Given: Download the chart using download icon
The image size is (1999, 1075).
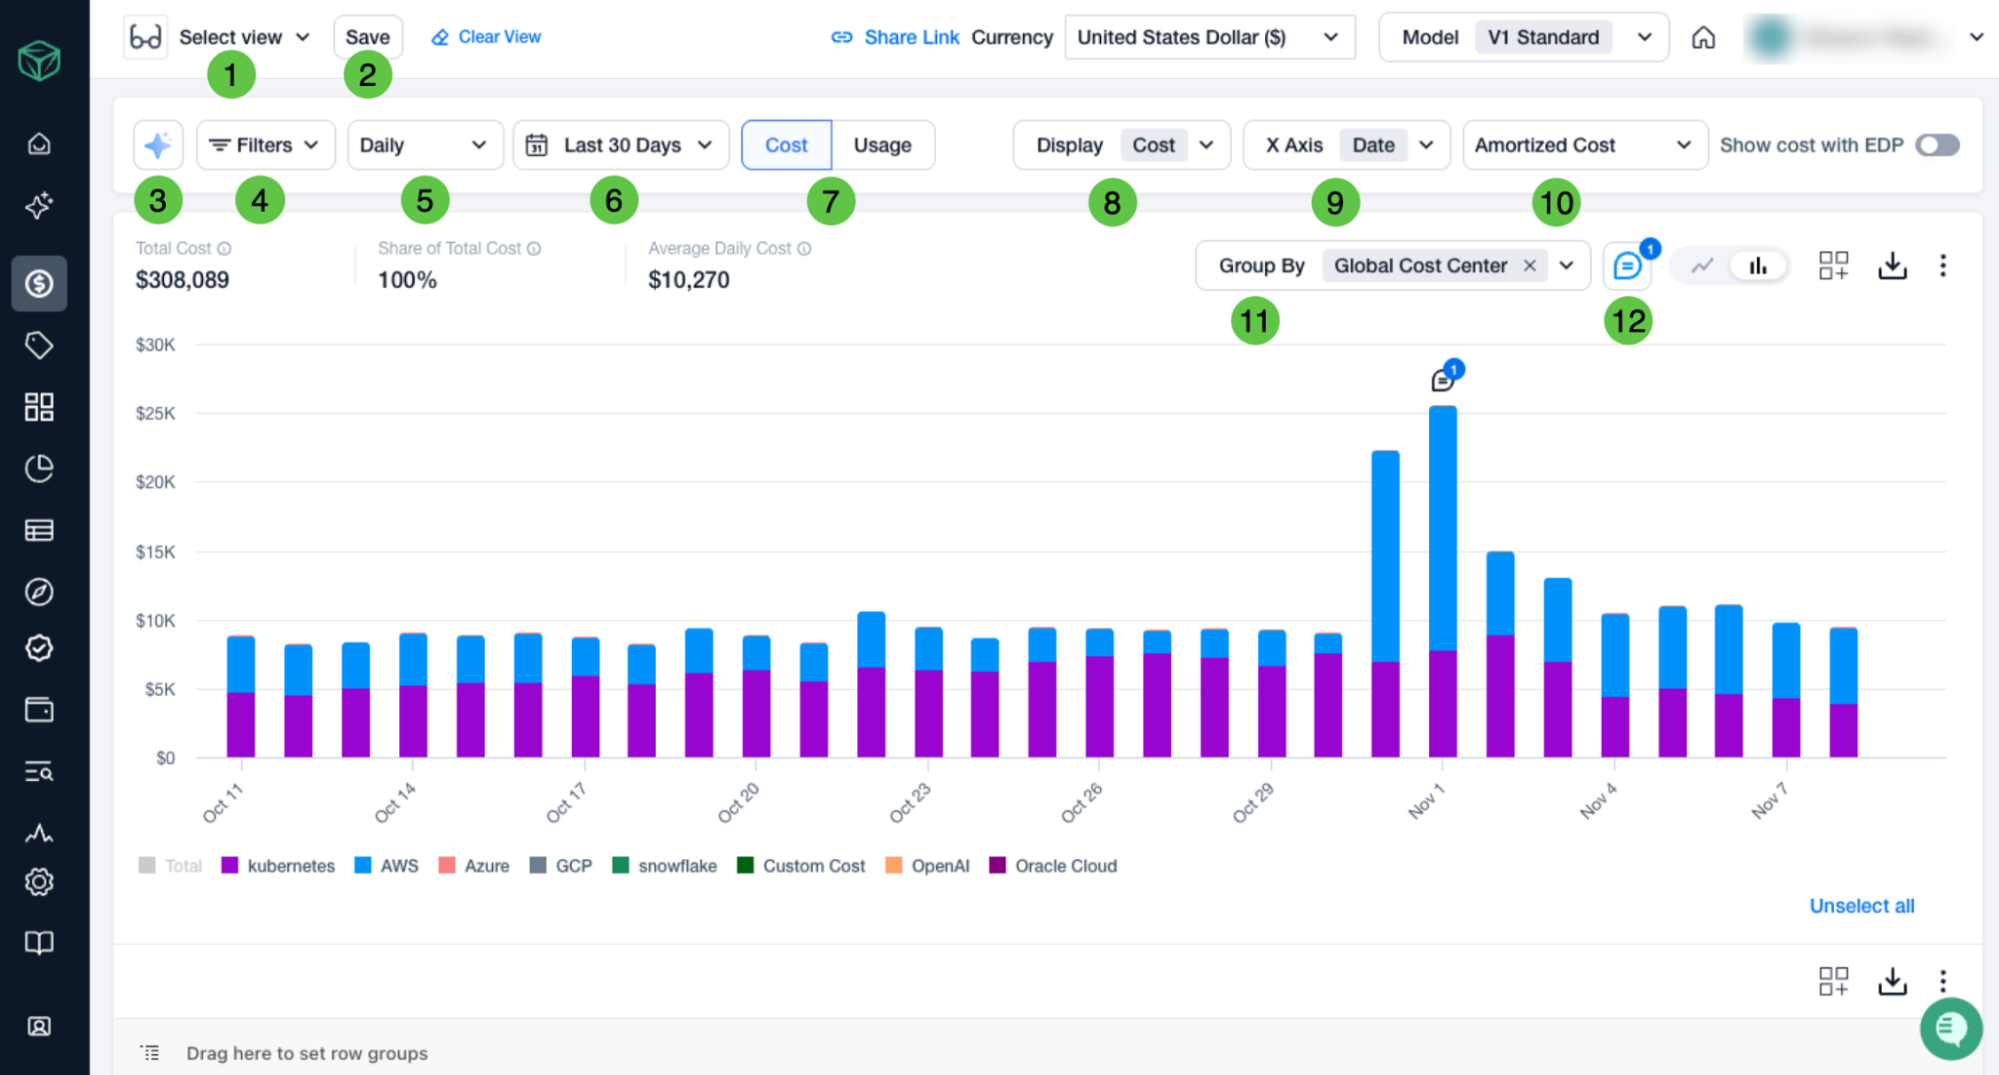Looking at the screenshot, I should (x=1892, y=266).
